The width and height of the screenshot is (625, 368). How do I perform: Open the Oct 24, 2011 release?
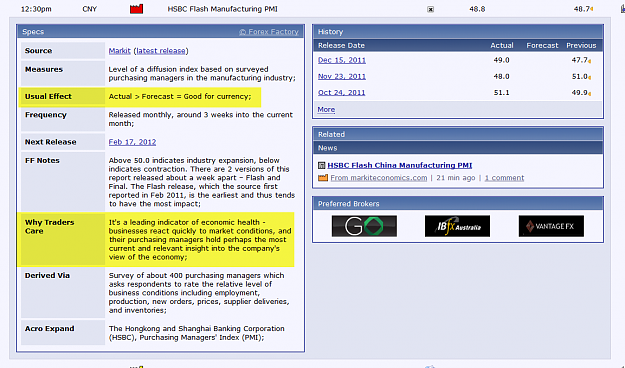coord(341,92)
